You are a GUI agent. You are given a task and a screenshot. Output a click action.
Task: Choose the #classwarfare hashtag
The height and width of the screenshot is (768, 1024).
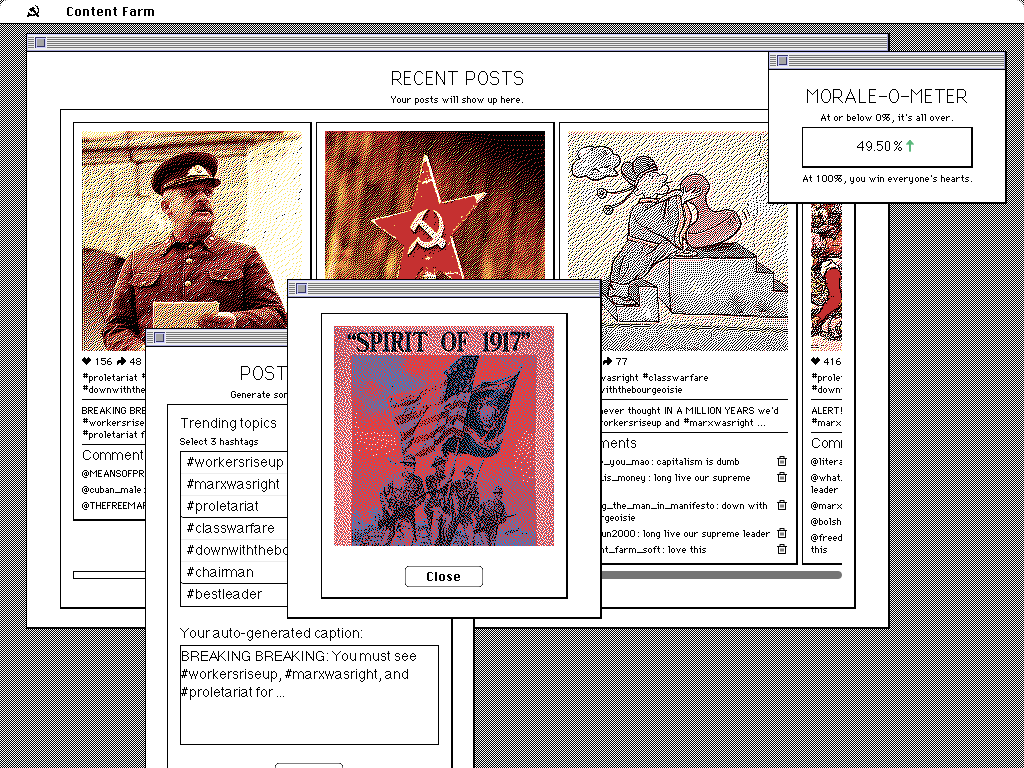coord(234,528)
